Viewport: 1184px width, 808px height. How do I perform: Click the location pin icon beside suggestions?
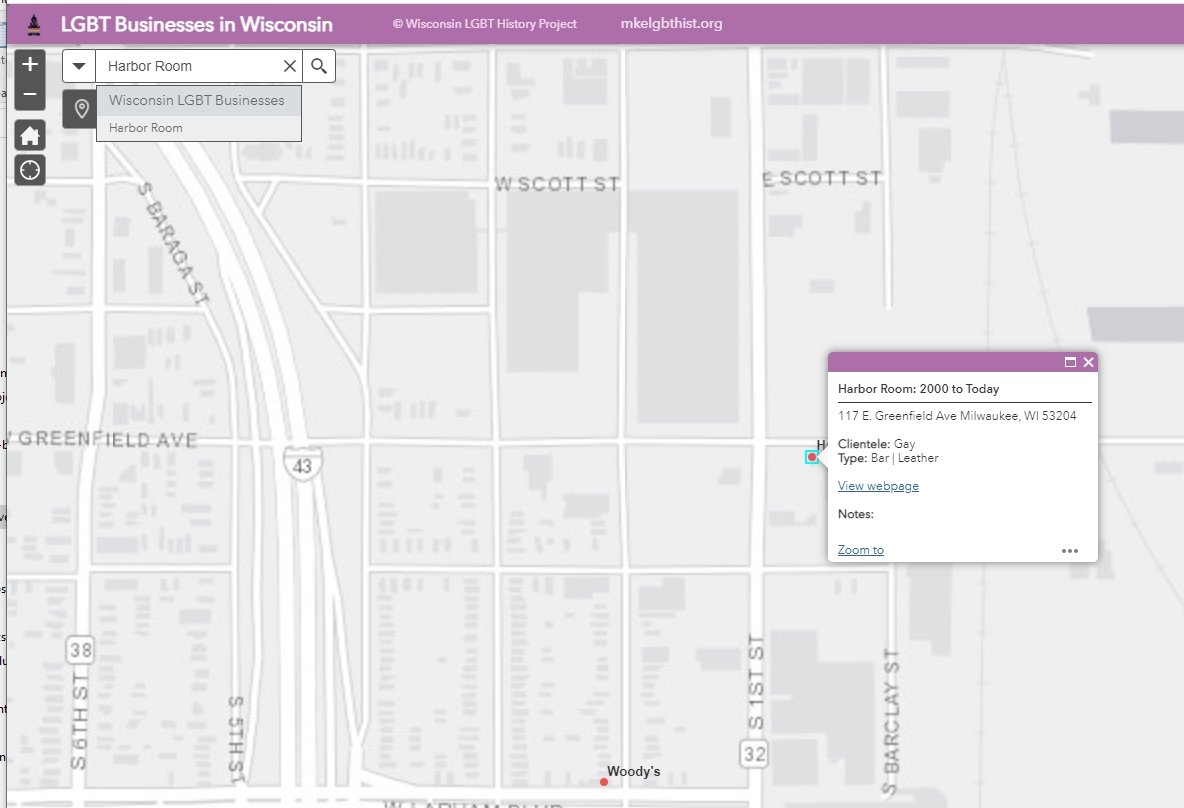[x=81, y=109]
